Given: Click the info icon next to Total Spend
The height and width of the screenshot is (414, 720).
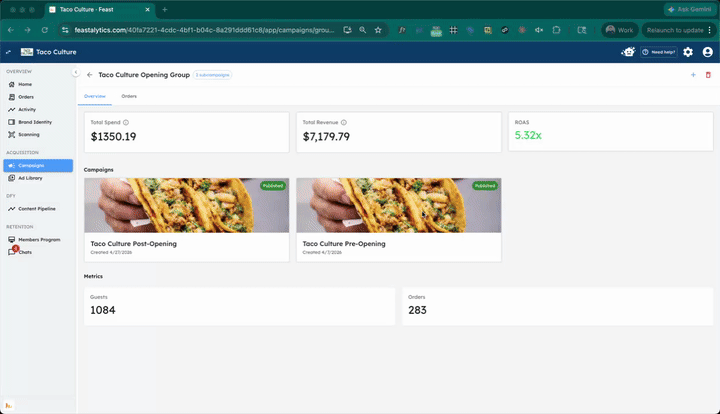Looking at the screenshot, I should (126, 123).
